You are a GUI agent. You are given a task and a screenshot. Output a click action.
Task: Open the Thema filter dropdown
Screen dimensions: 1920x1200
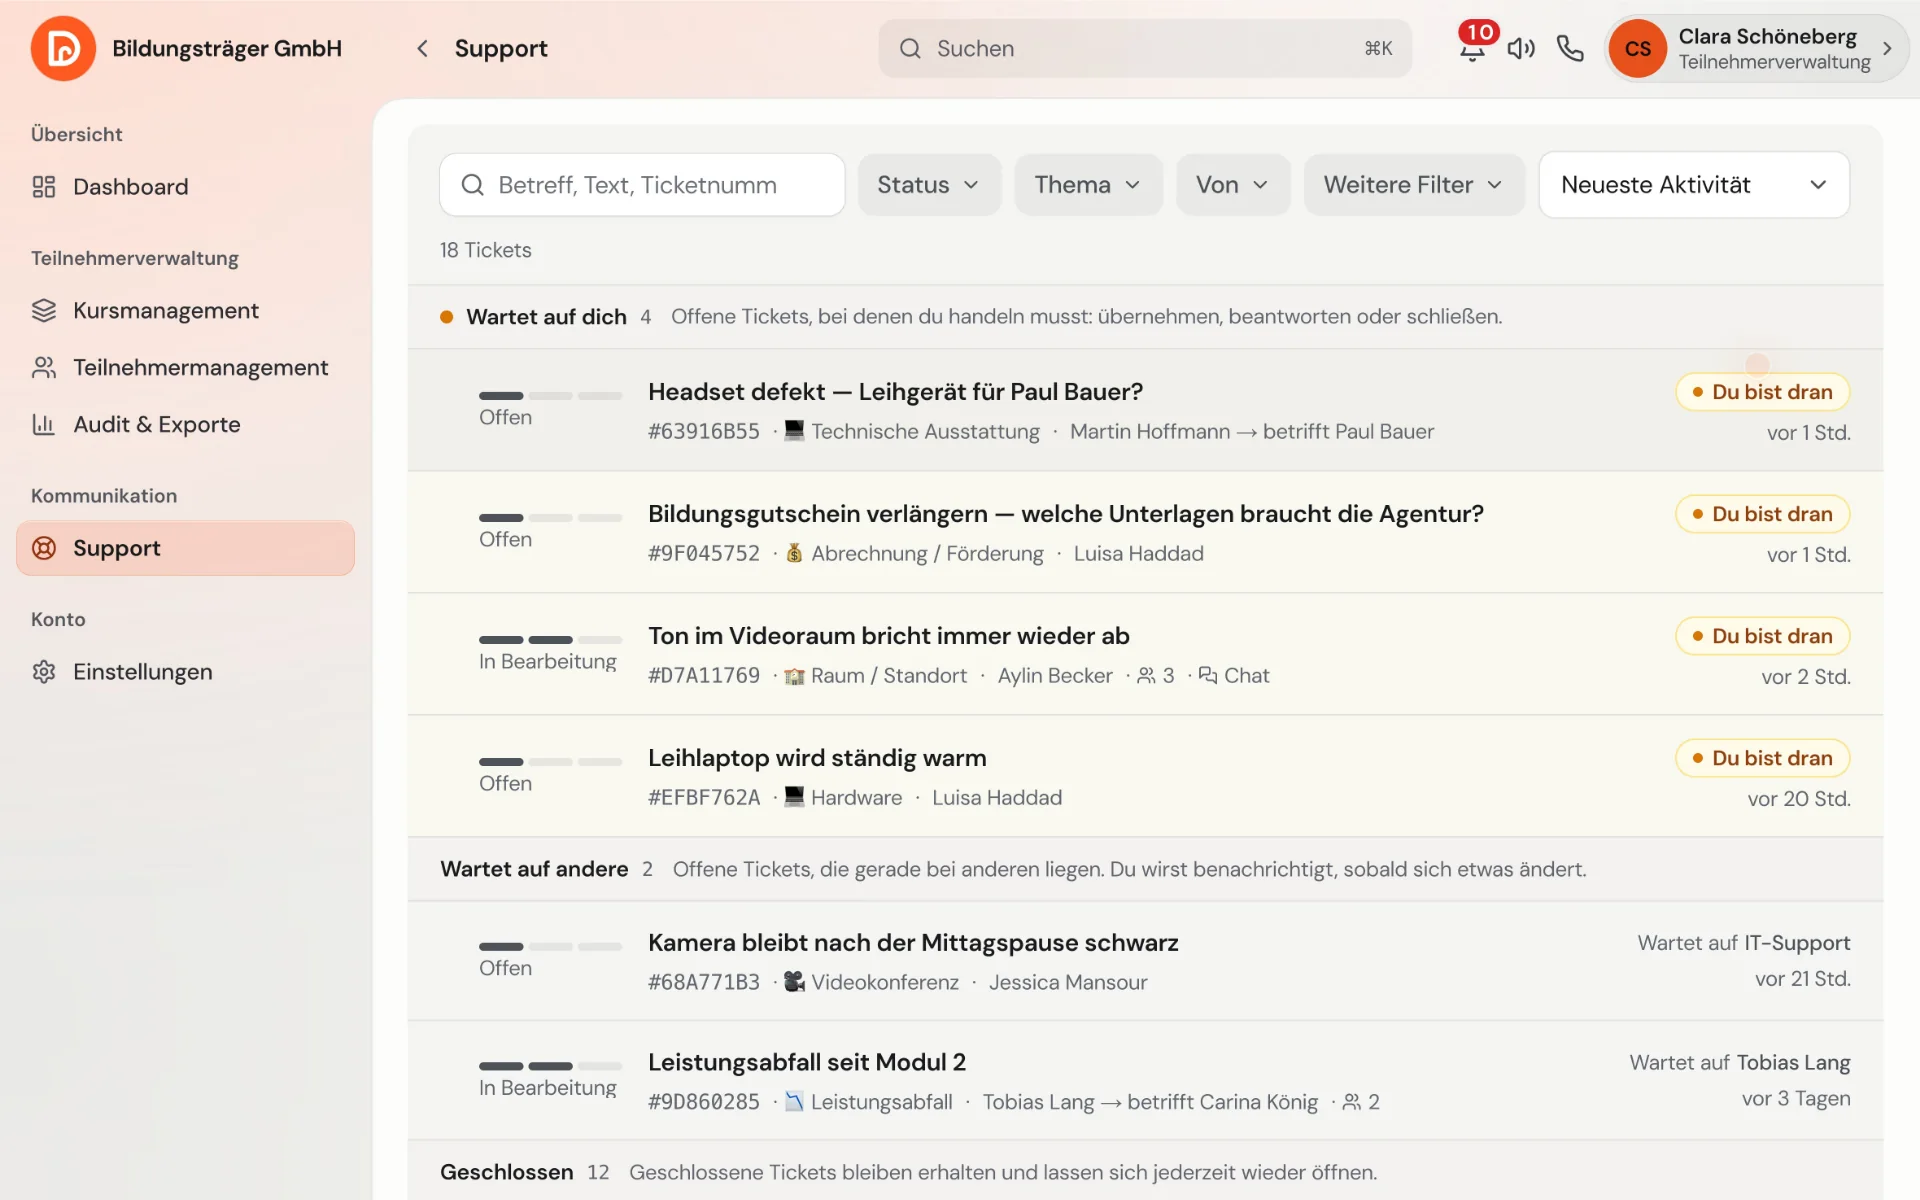[x=1088, y=185]
